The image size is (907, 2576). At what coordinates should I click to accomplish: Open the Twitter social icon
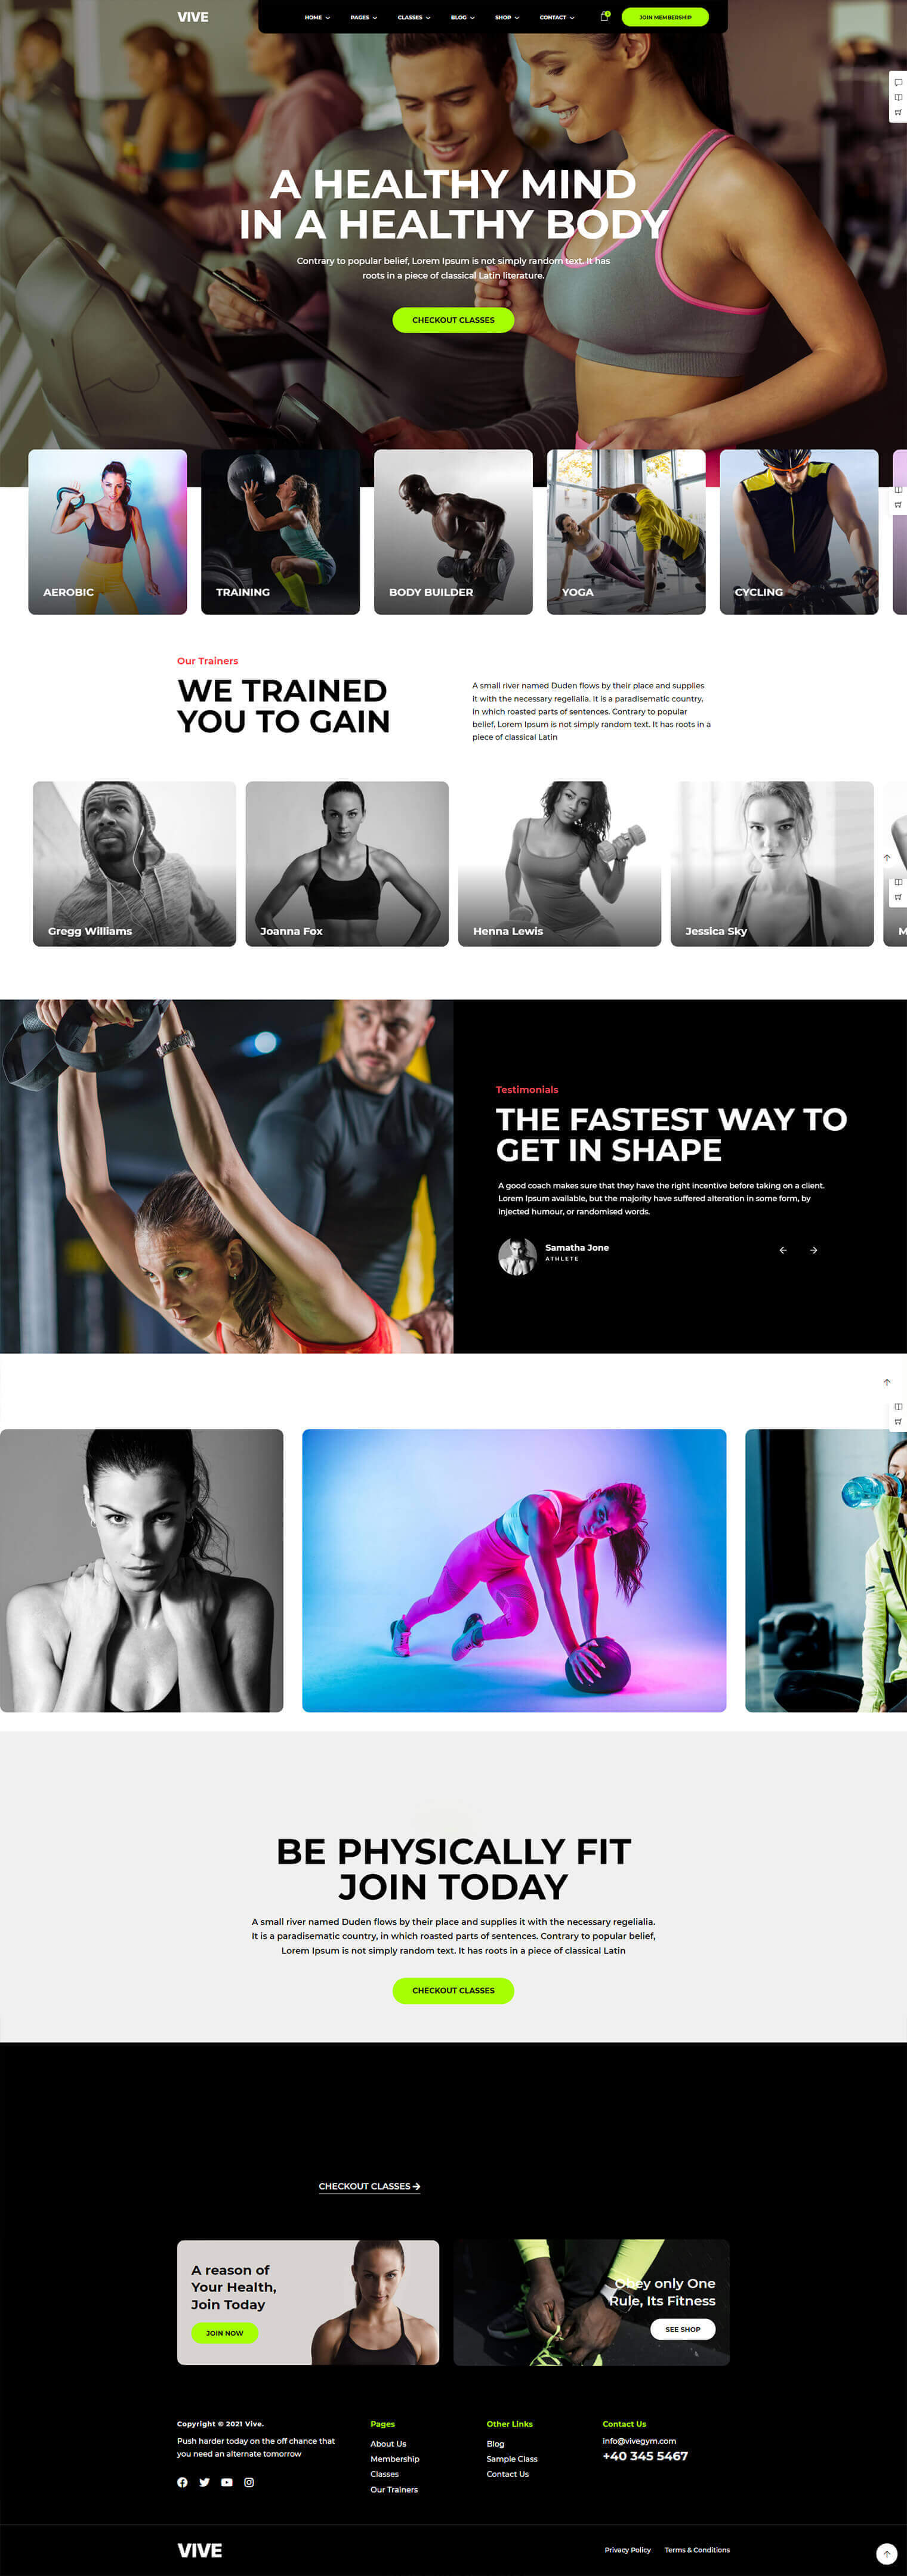(204, 2482)
